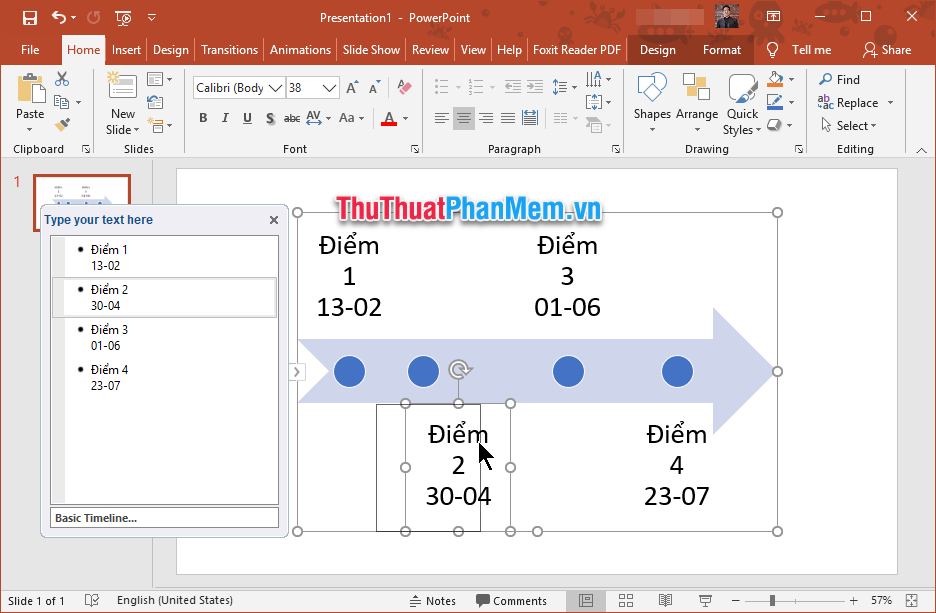Select the Format Painter icon
Viewport: 936px width, 613px height.
[63, 122]
